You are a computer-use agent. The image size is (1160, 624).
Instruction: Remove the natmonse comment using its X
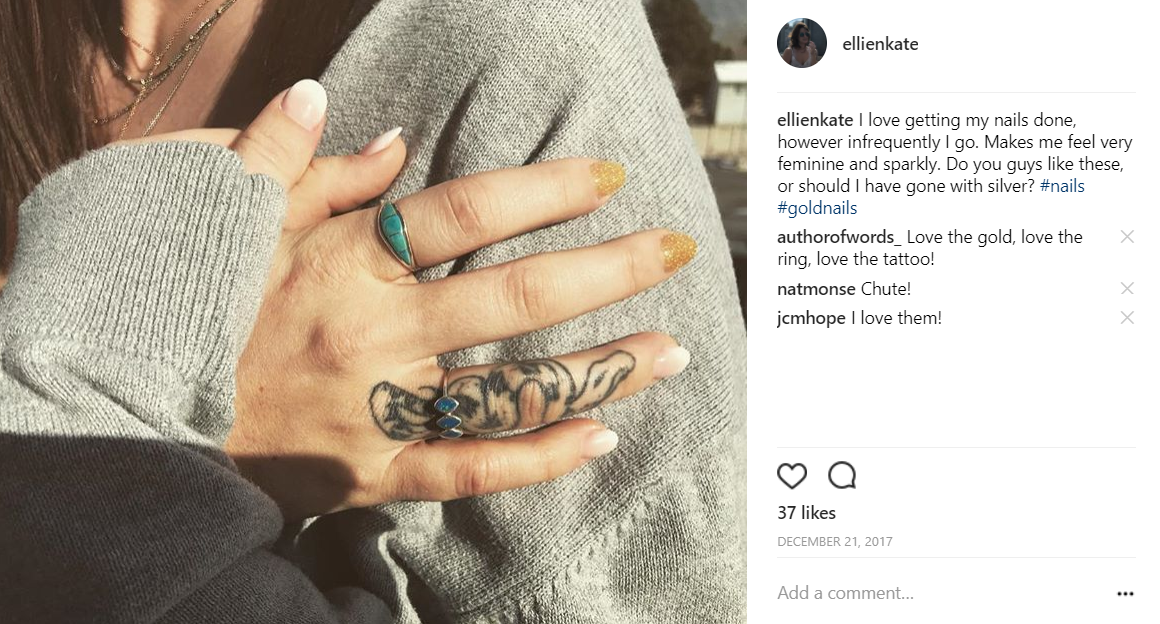[1127, 288]
